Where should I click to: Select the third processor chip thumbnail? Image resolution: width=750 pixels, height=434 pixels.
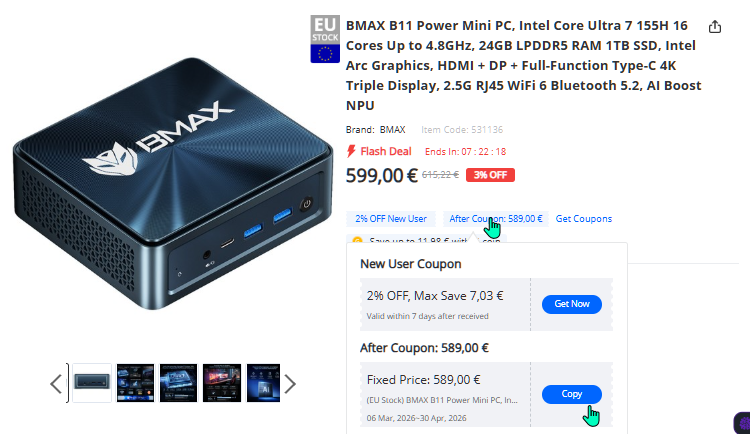click(178, 383)
